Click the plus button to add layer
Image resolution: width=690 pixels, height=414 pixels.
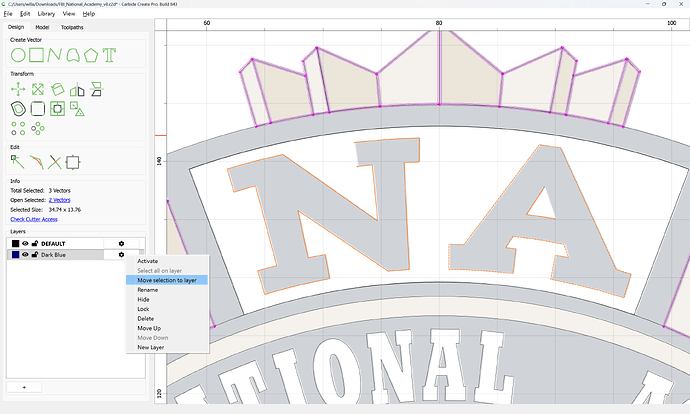tap(24, 387)
